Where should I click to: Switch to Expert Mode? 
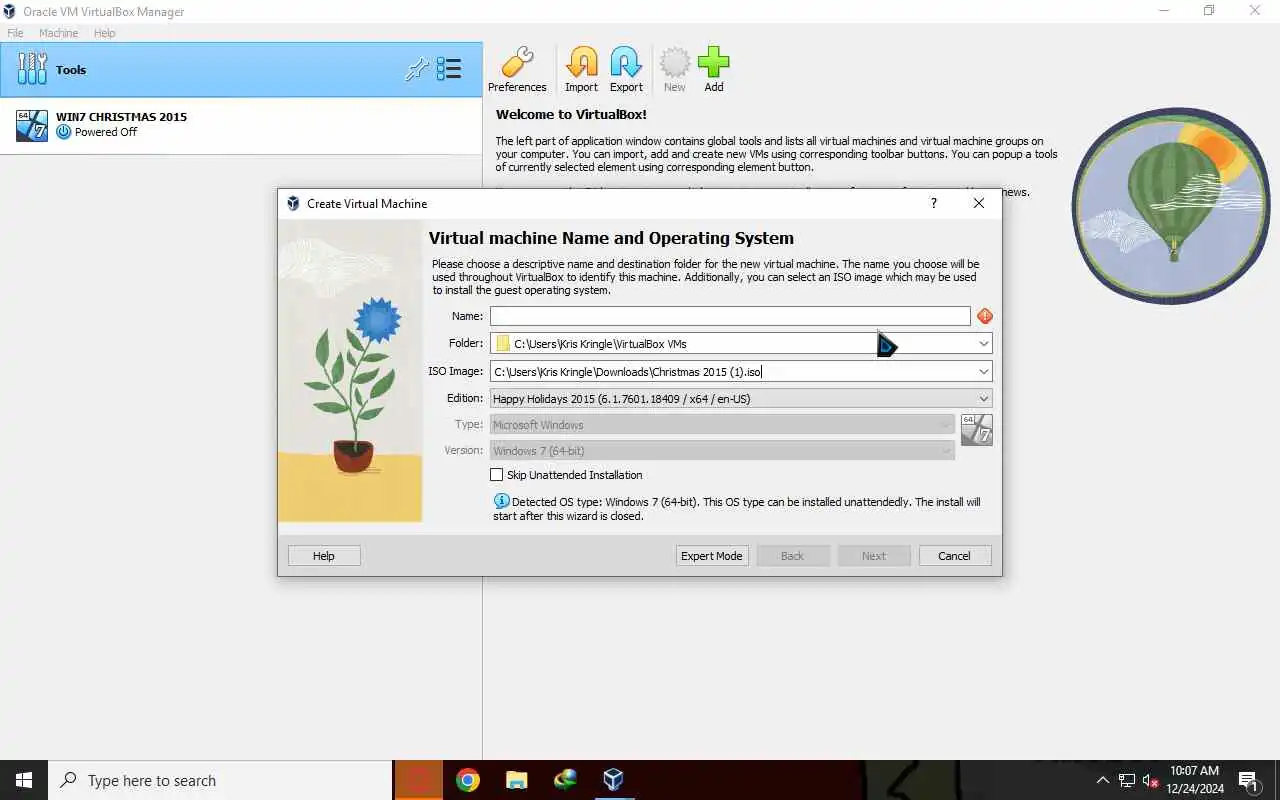click(x=712, y=556)
